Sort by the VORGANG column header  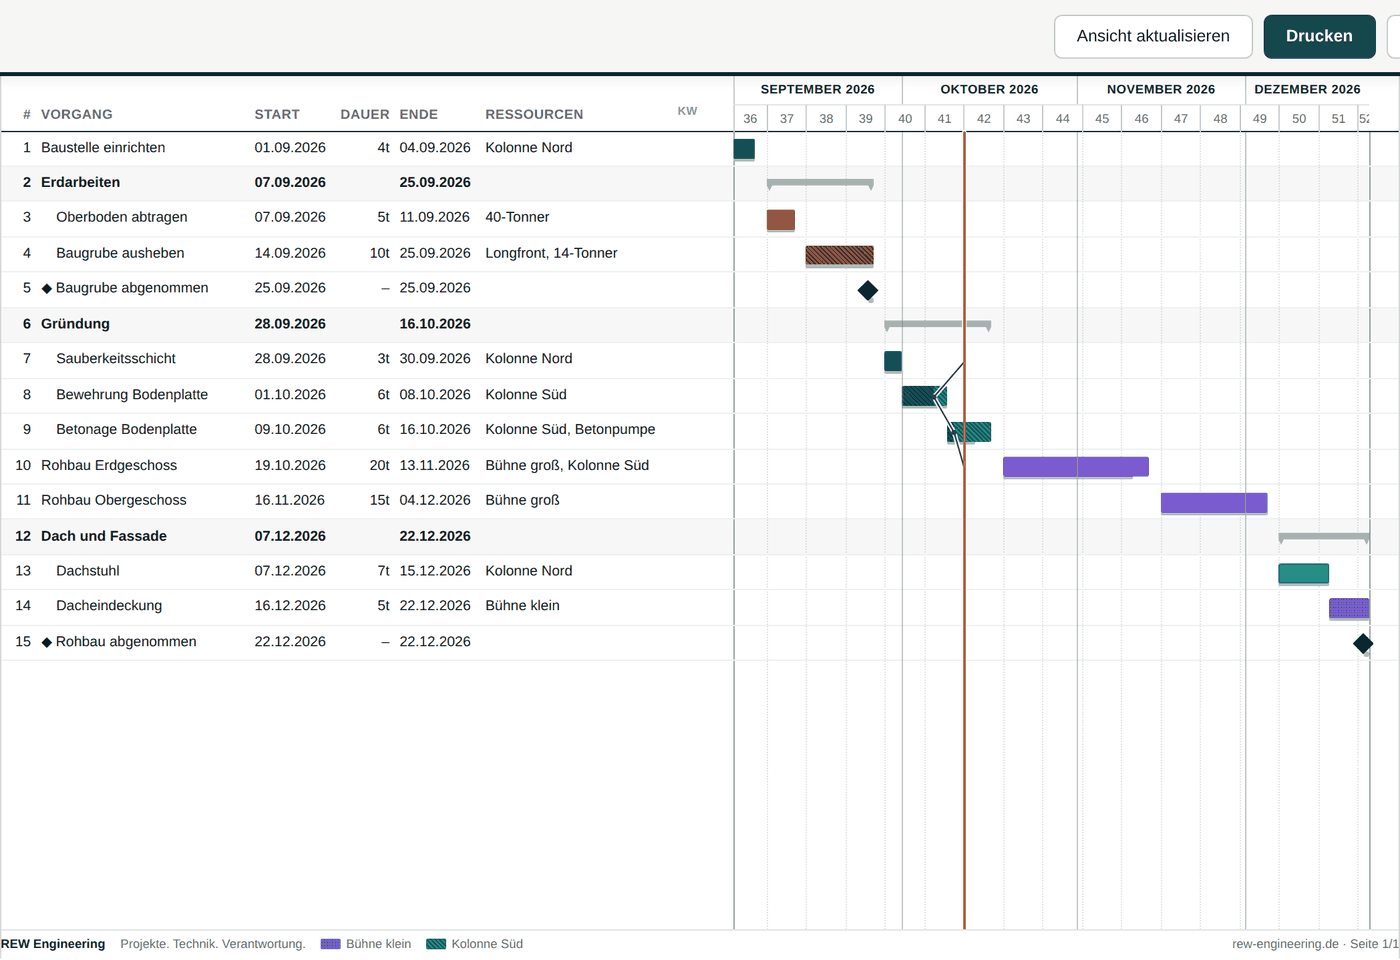click(x=77, y=114)
